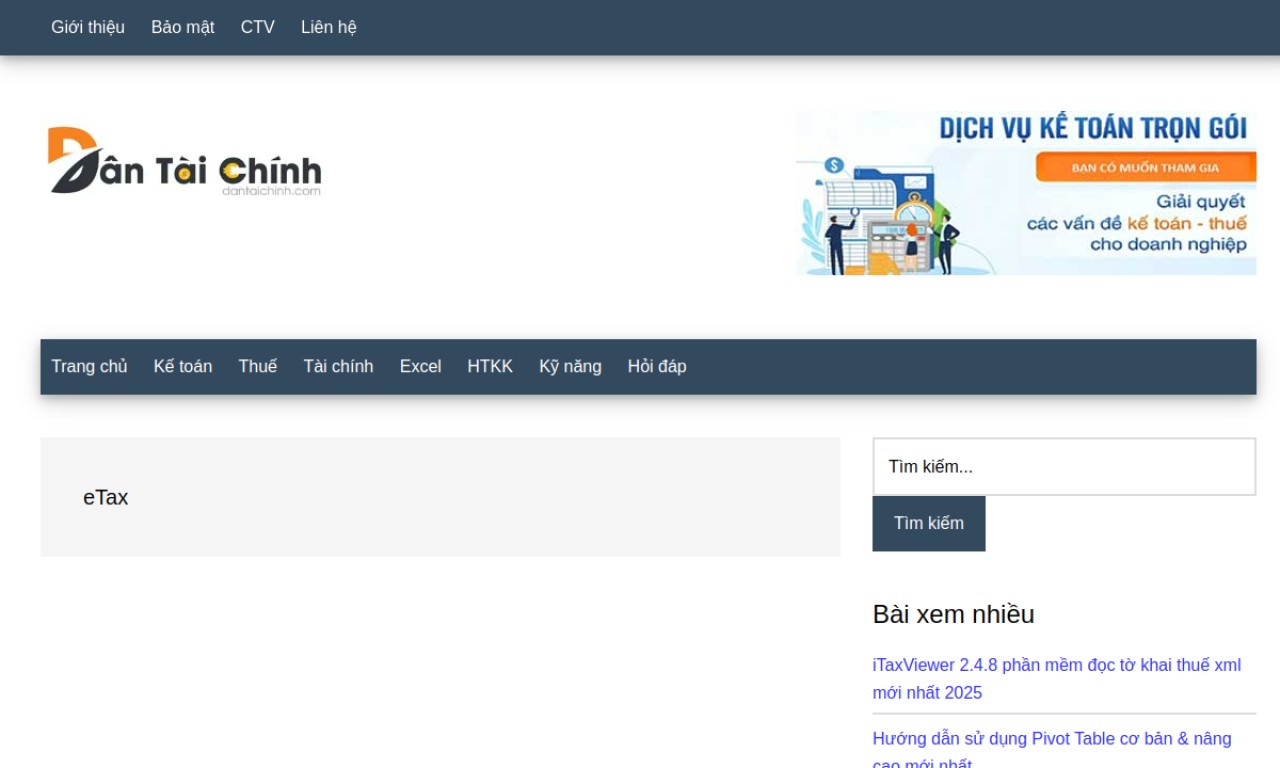Select Tài chính in navigation menu
Viewport: 1280px width, 768px height.
click(x=338, y=366)
